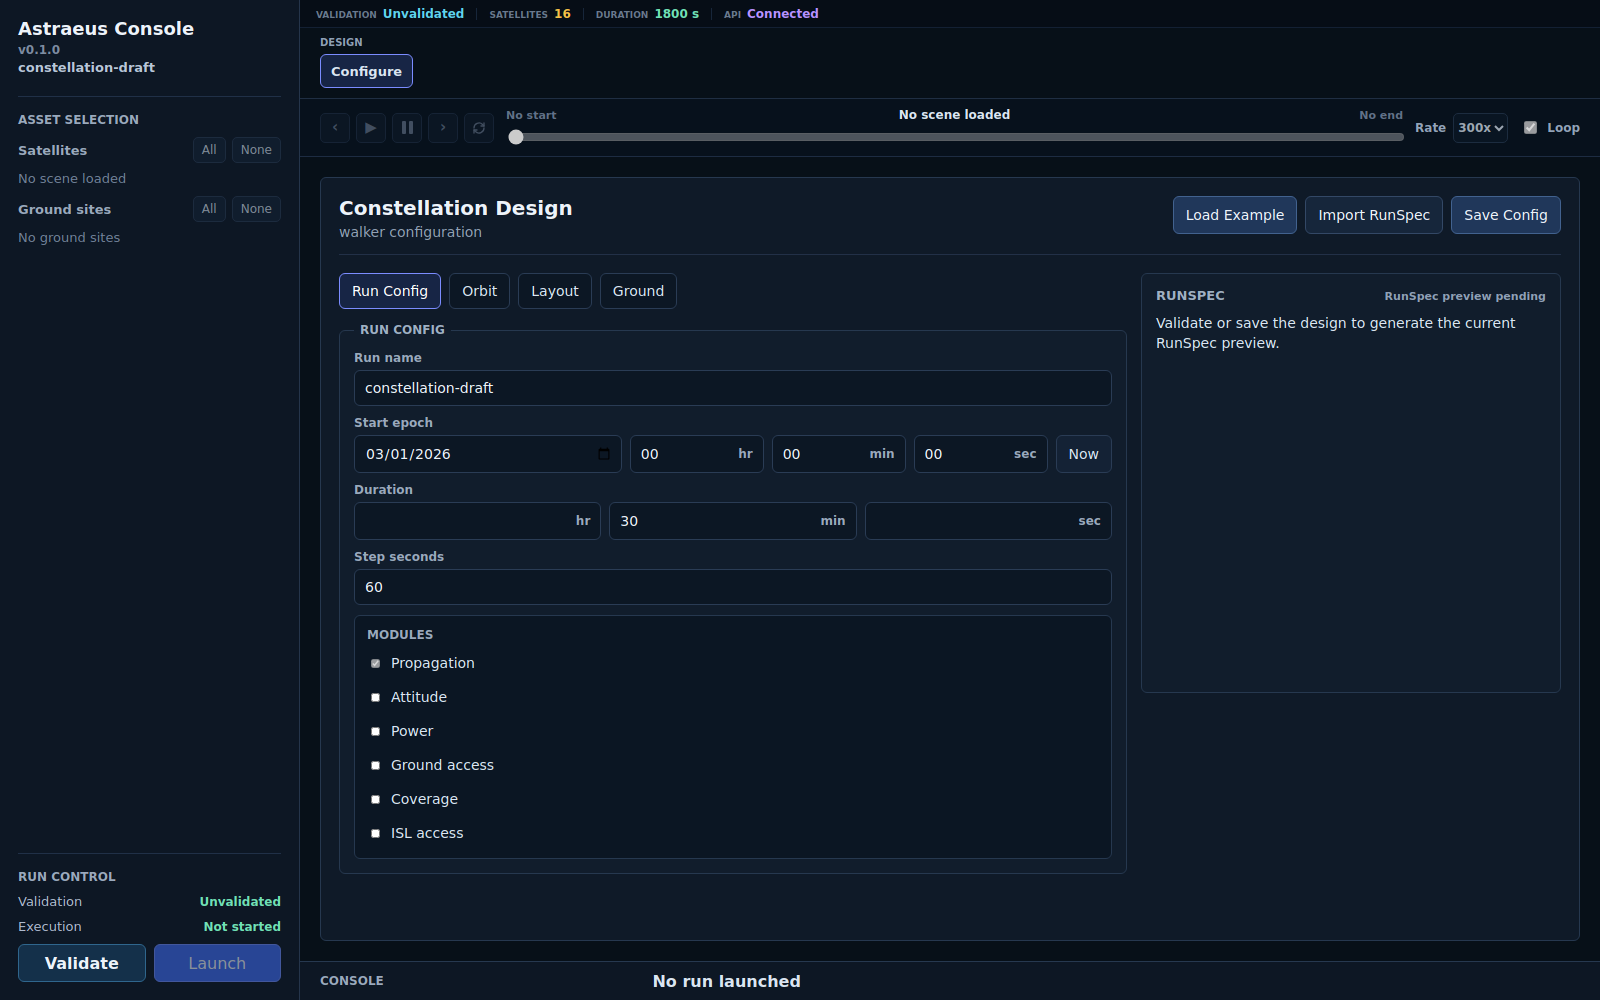The height and width of the screenshot is (1000, 1600).
Task: Switch to the Run Config tab
Action: pos(390,291)
